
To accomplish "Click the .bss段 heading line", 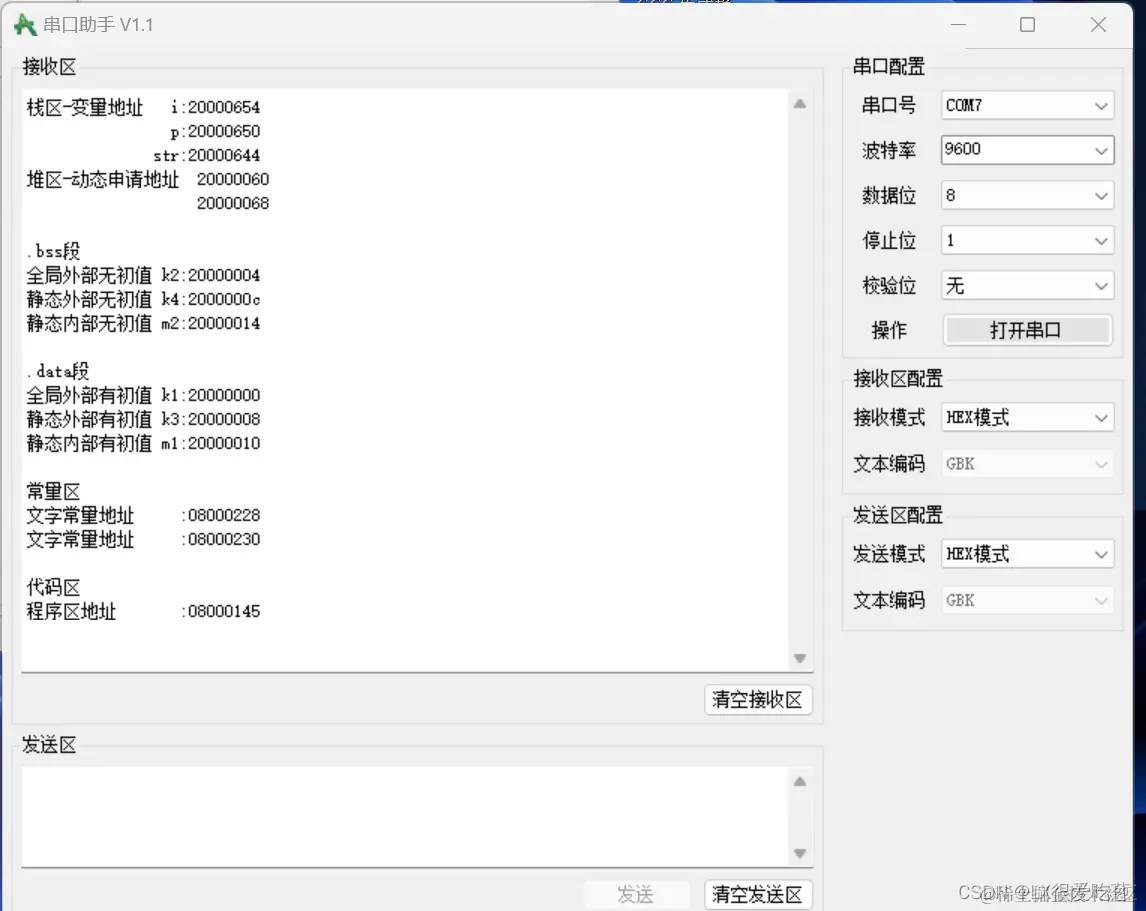I will coord(53,252).
